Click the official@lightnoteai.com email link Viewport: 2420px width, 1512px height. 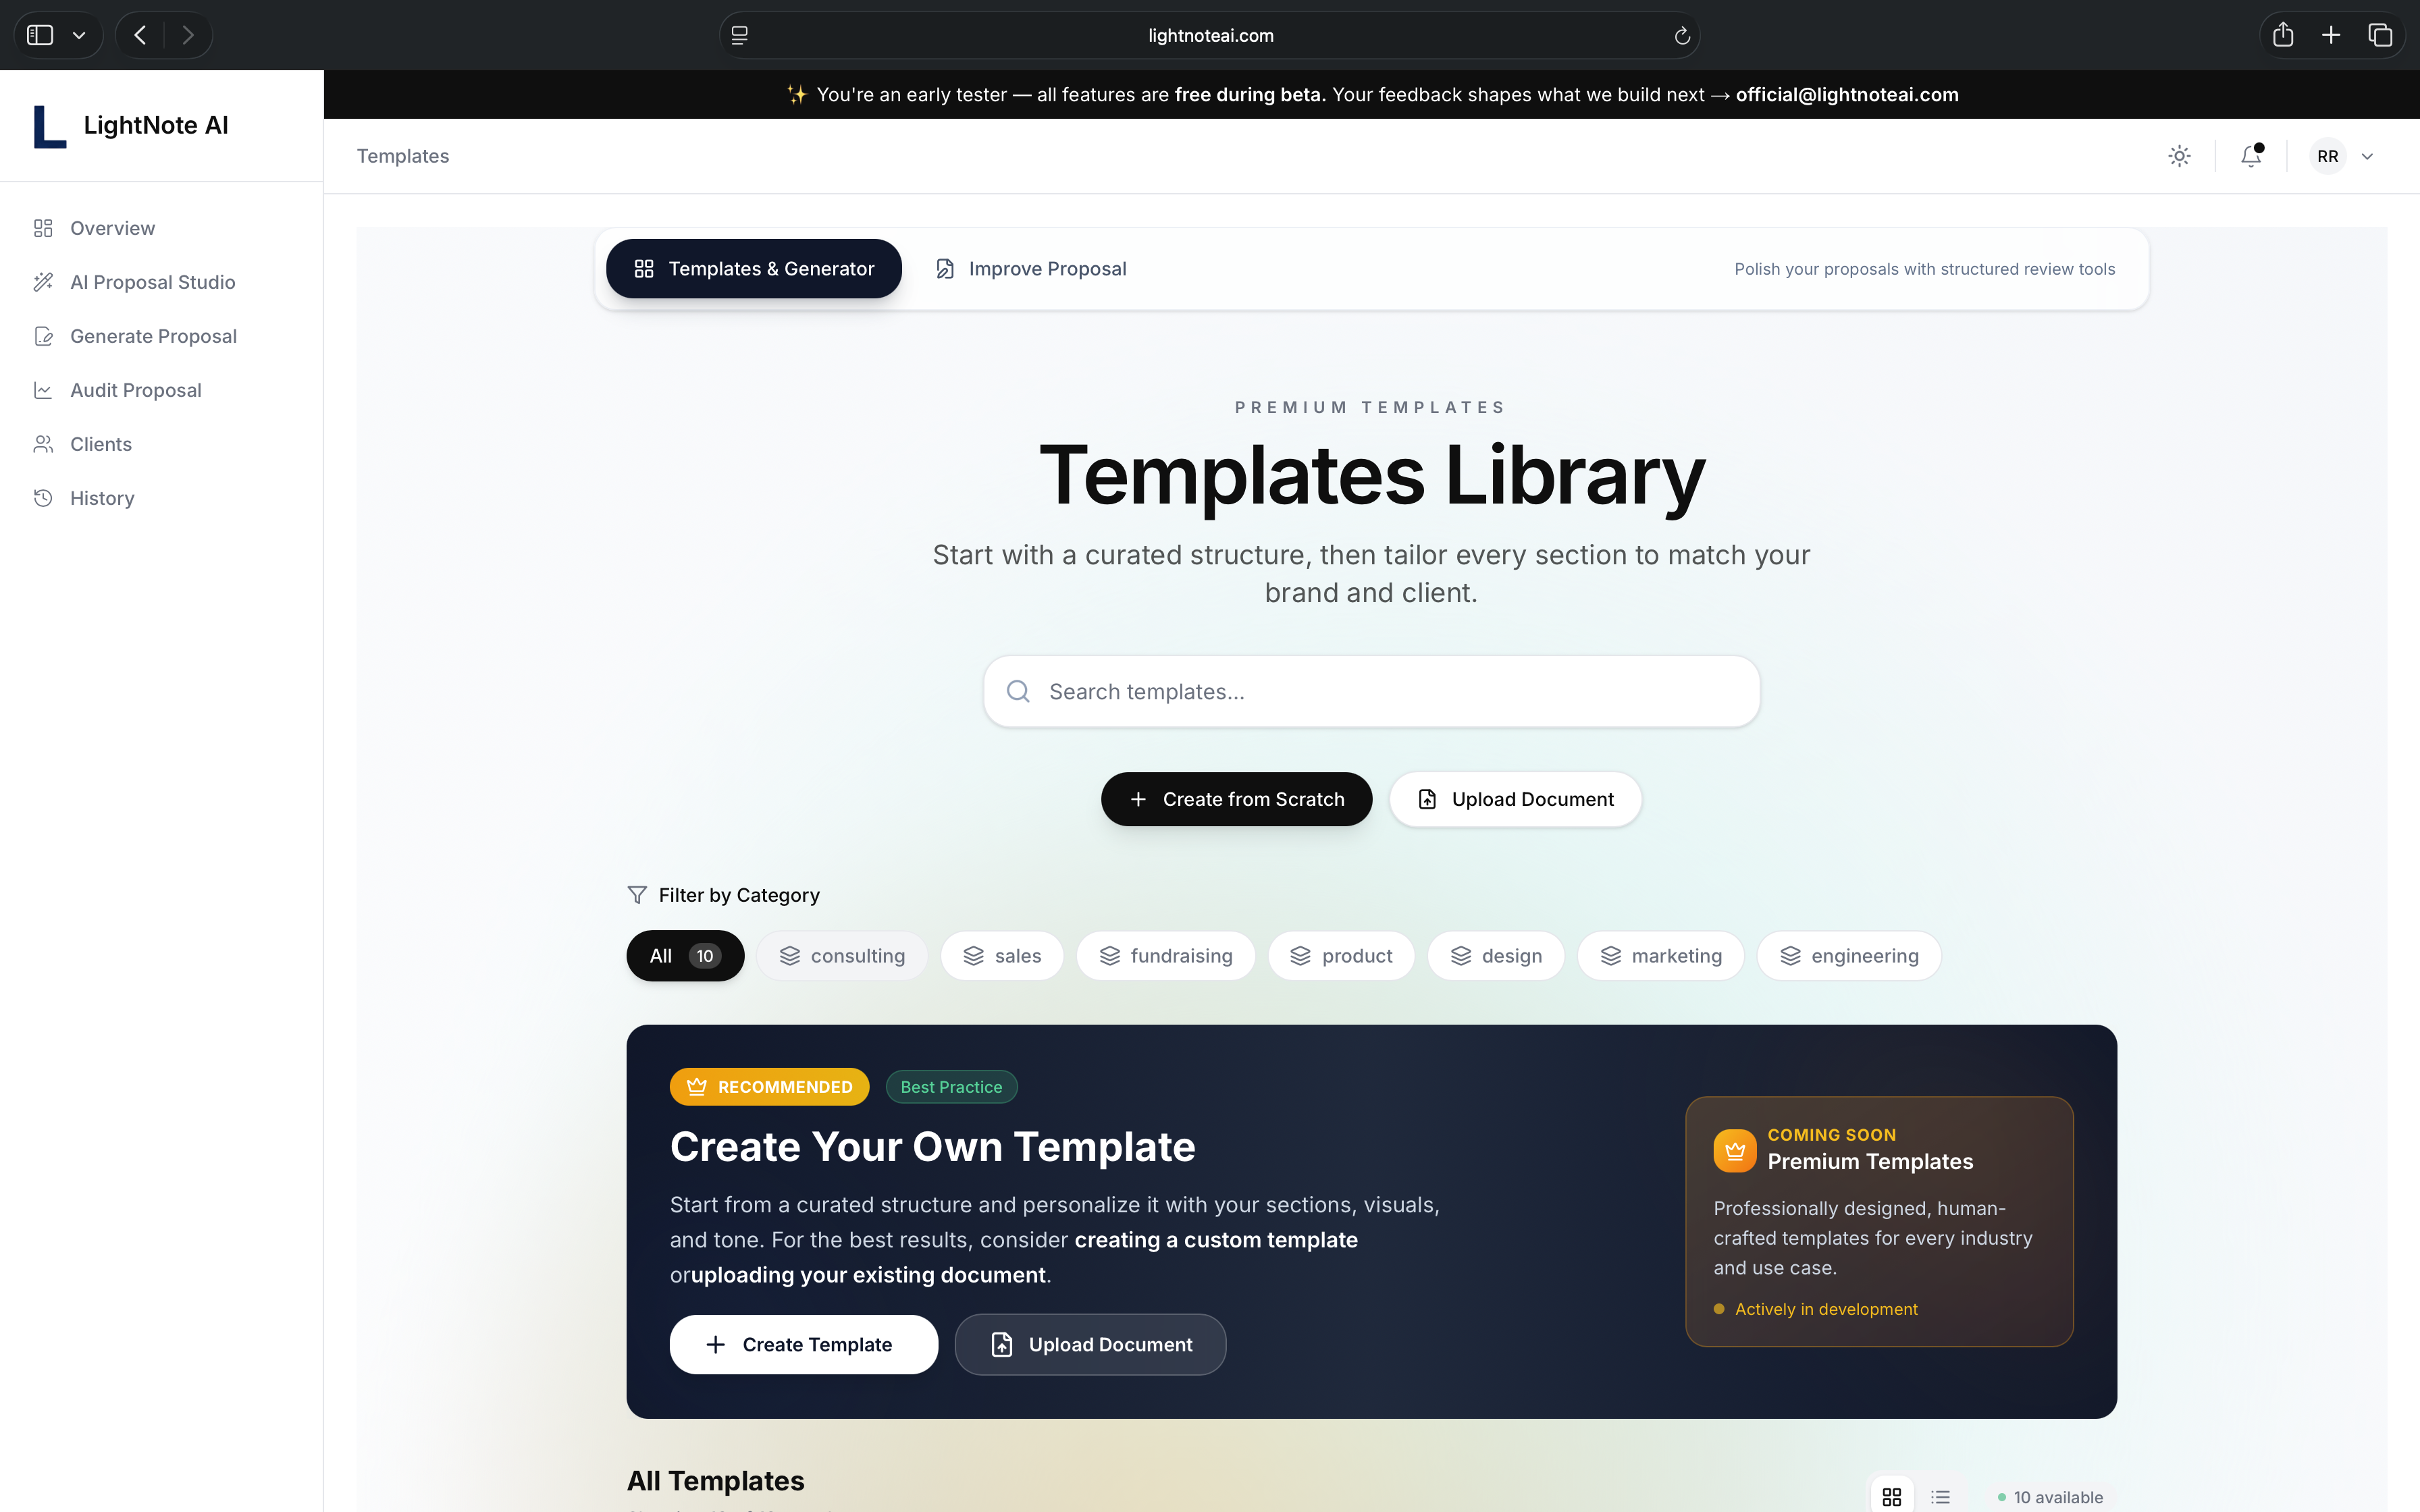point(1847,95)
